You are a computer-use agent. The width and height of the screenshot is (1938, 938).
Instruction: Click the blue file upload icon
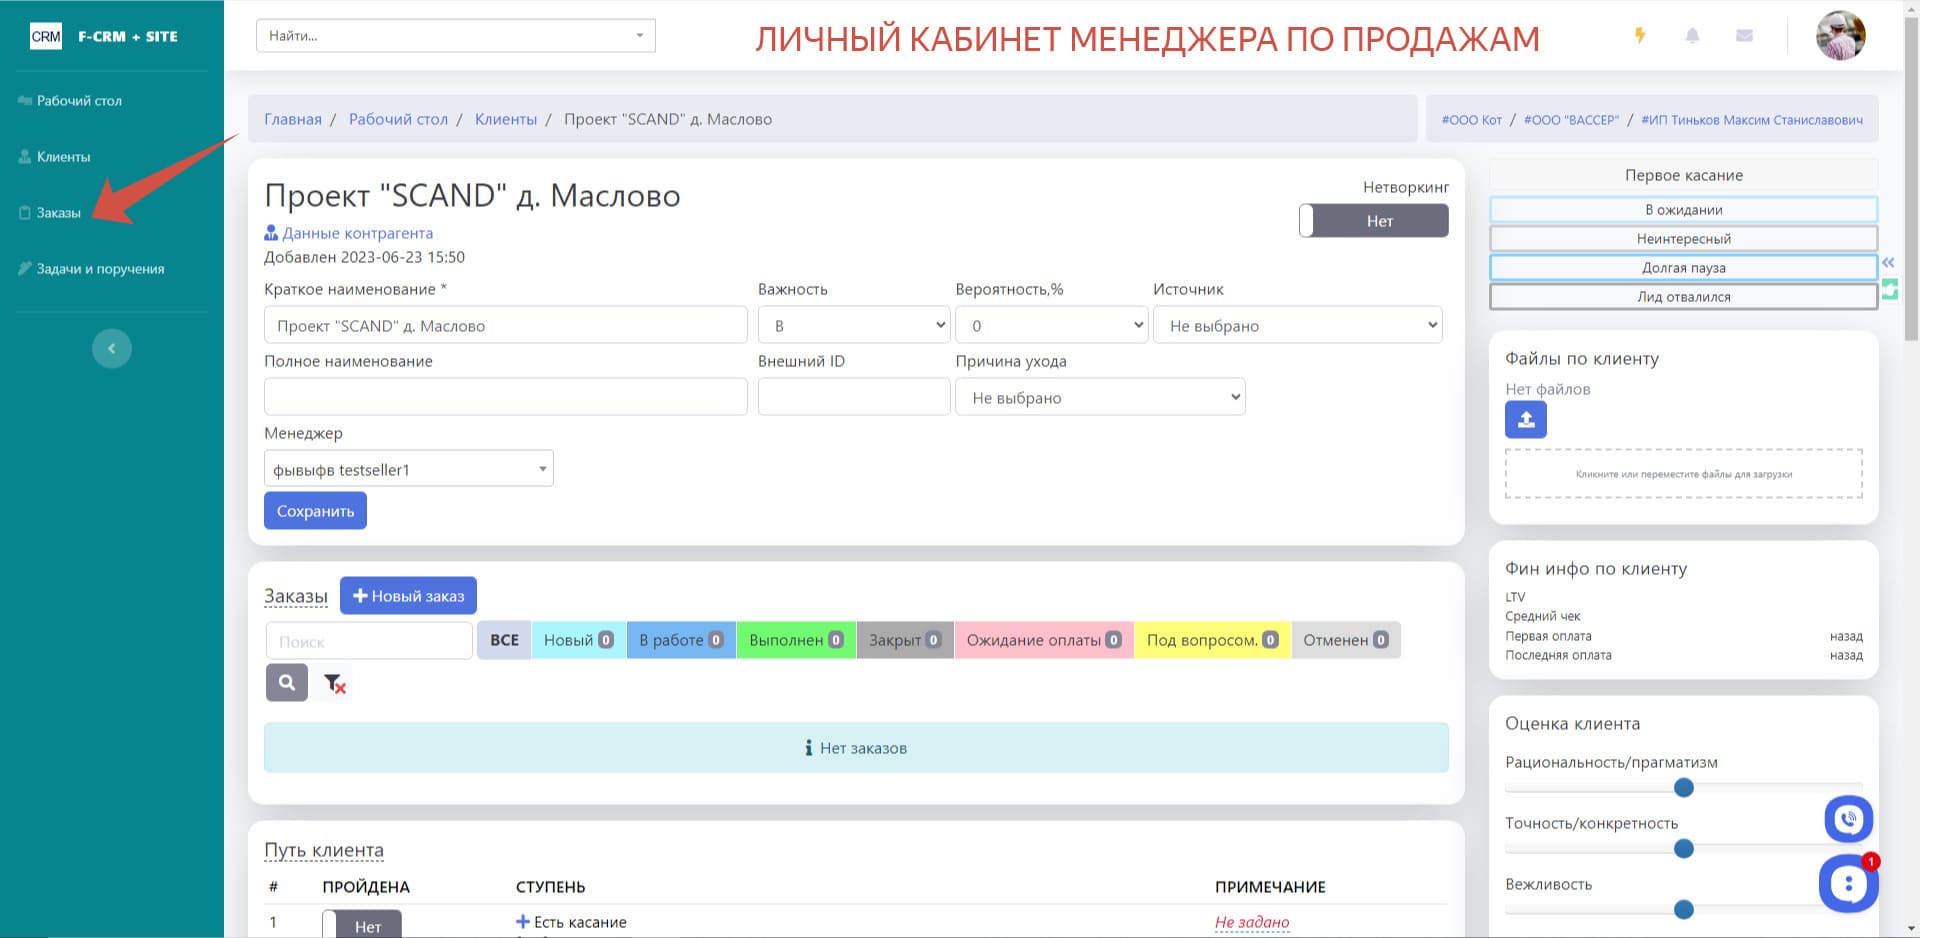1525,419
